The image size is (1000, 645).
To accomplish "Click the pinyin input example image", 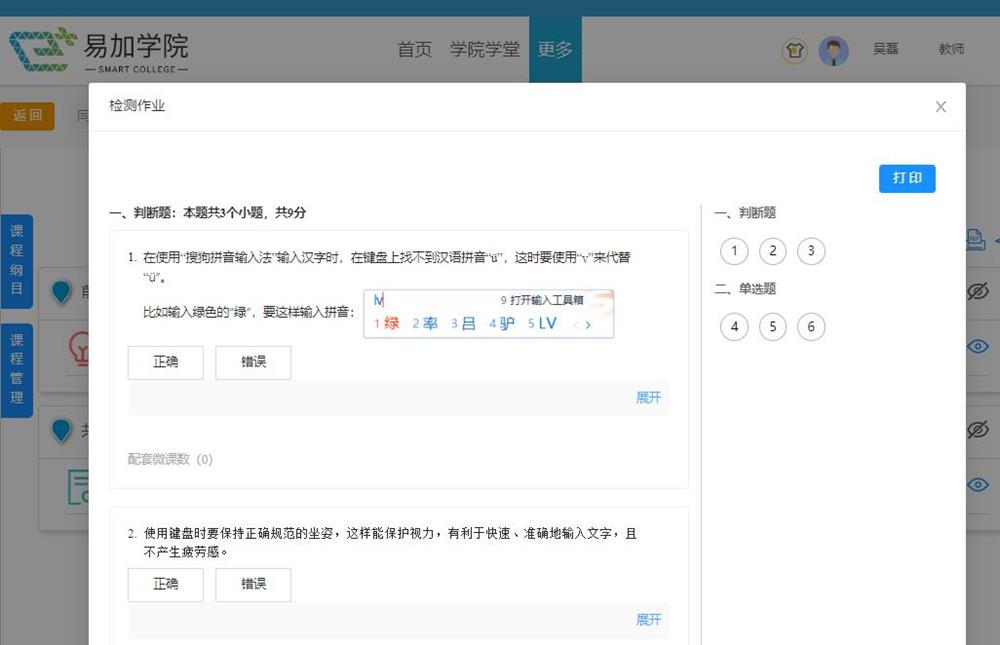I will point(489,313).
